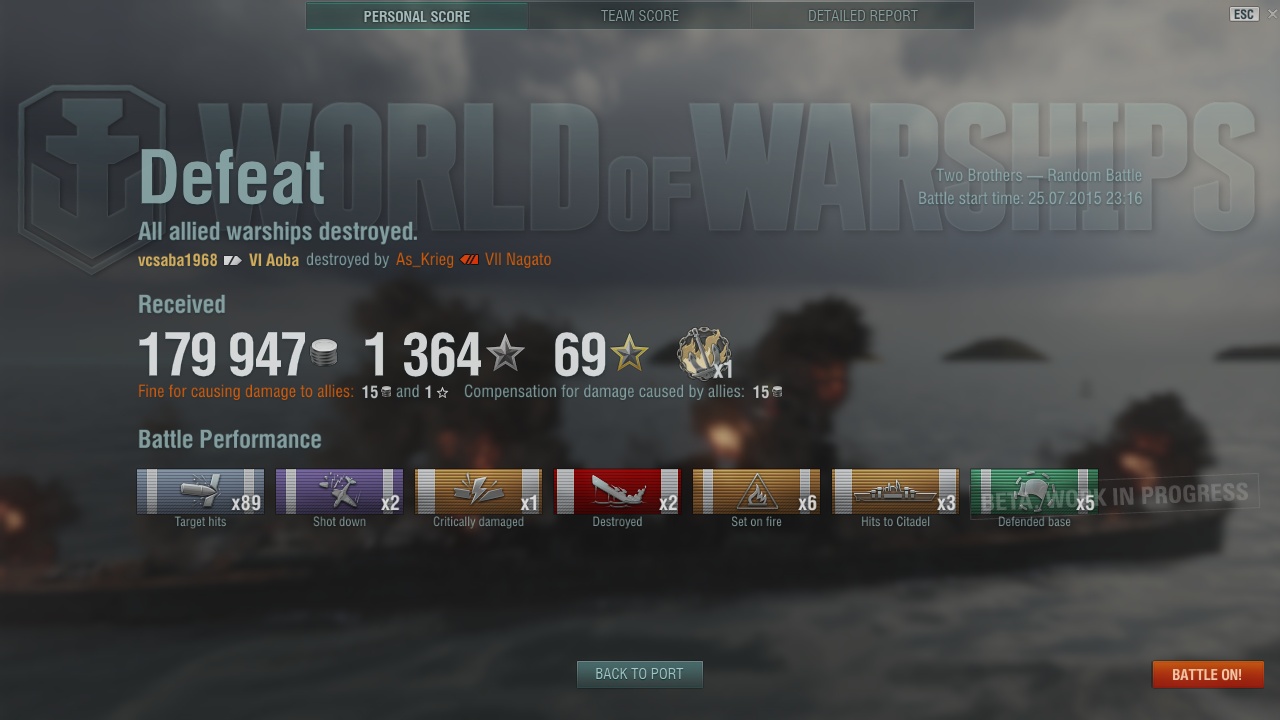Screen dimensions: 1280x720
Task: Select the Hits to Citadel ribbon
Action: (x=895, y=491)
